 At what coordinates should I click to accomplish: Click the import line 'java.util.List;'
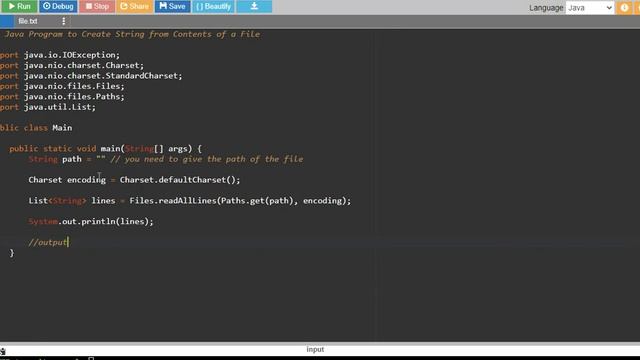click(x=60, y=107)
